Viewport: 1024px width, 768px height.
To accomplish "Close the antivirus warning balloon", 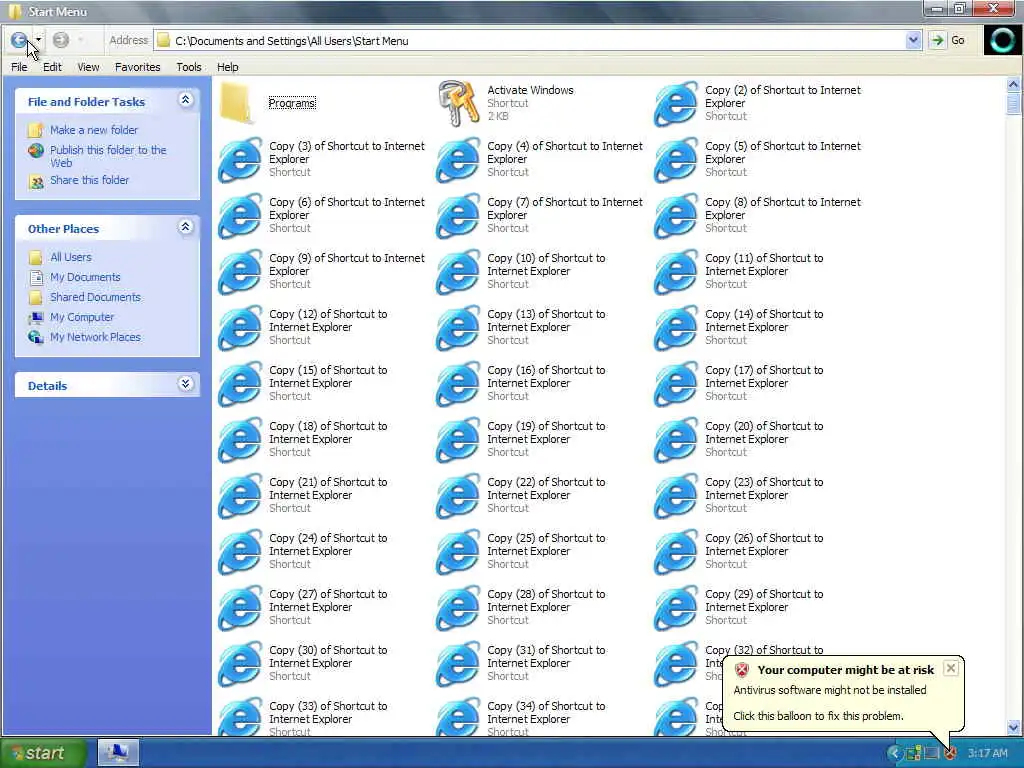I will tap(951, 668).
